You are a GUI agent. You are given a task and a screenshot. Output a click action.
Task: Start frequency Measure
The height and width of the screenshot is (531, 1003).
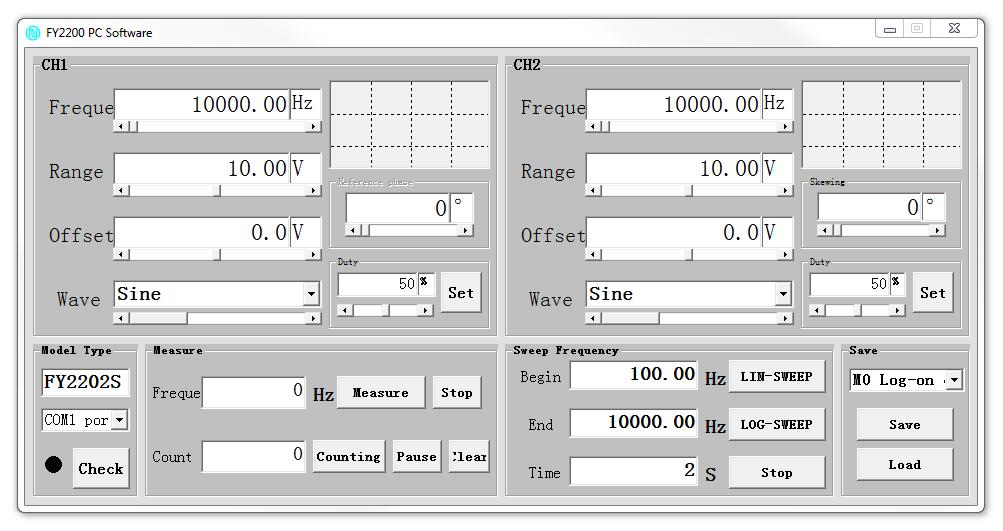tap(381, 393)
